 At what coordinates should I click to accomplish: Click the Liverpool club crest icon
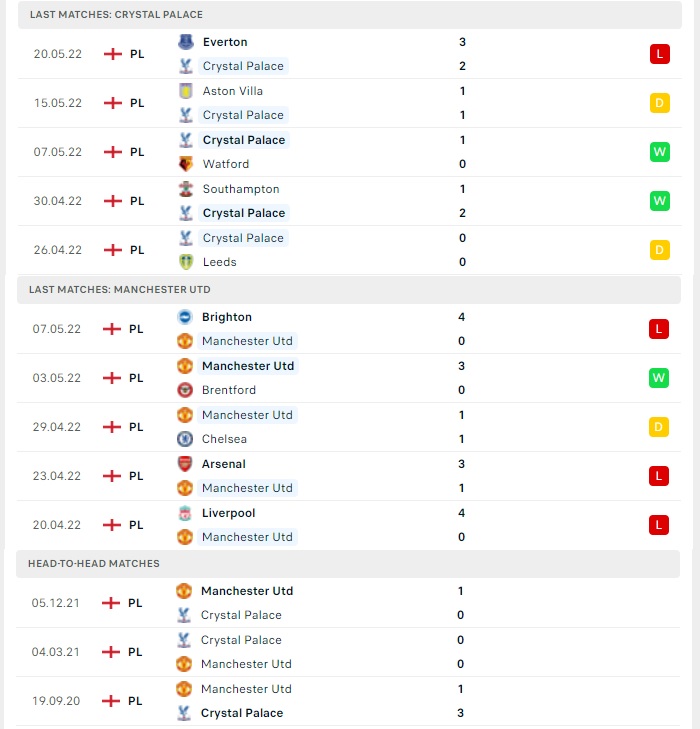185,513
